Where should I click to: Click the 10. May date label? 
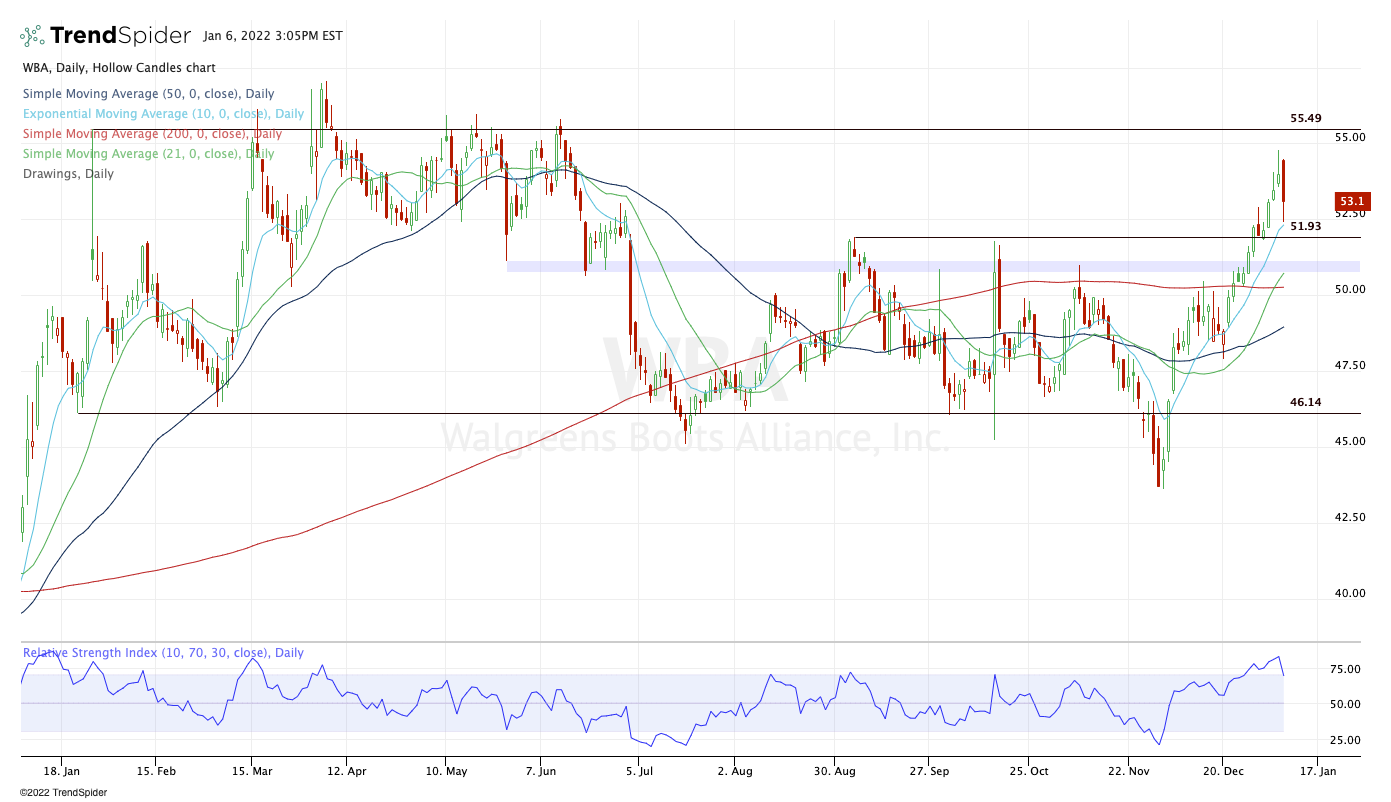[x=445, y=771]
